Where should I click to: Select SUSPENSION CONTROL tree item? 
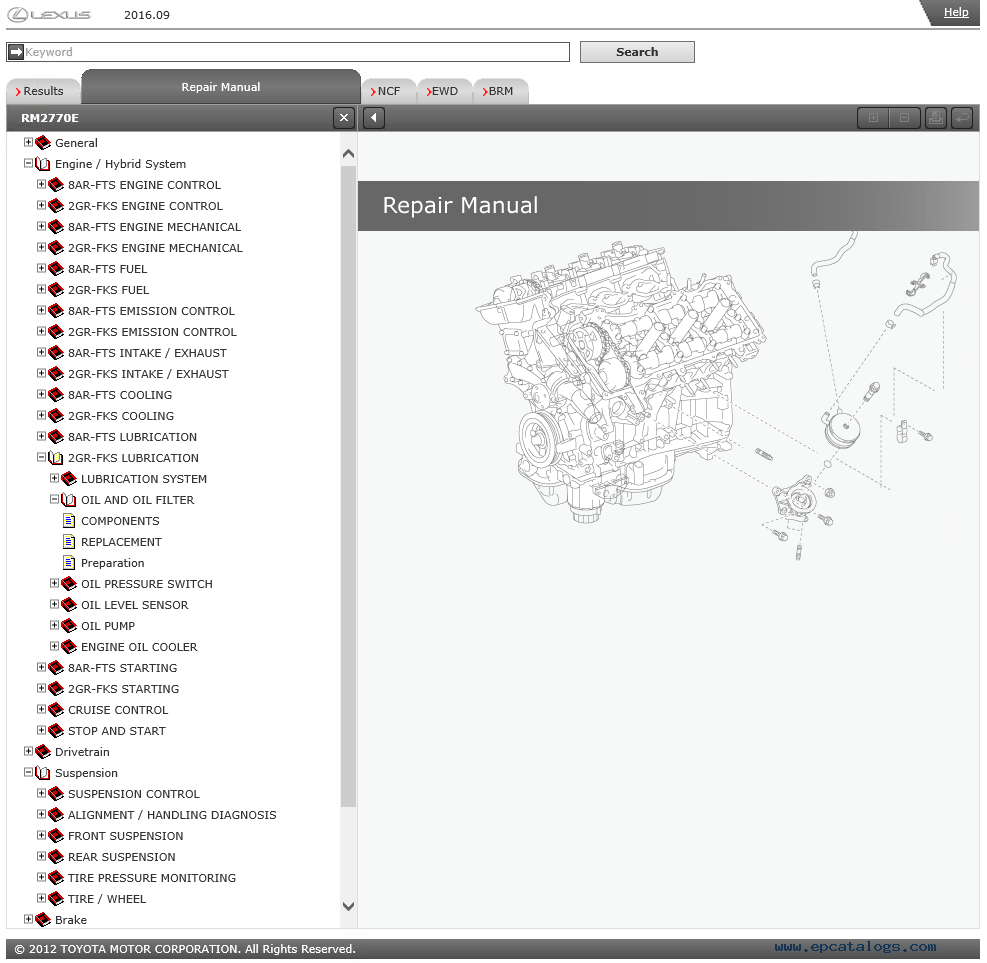133,794
